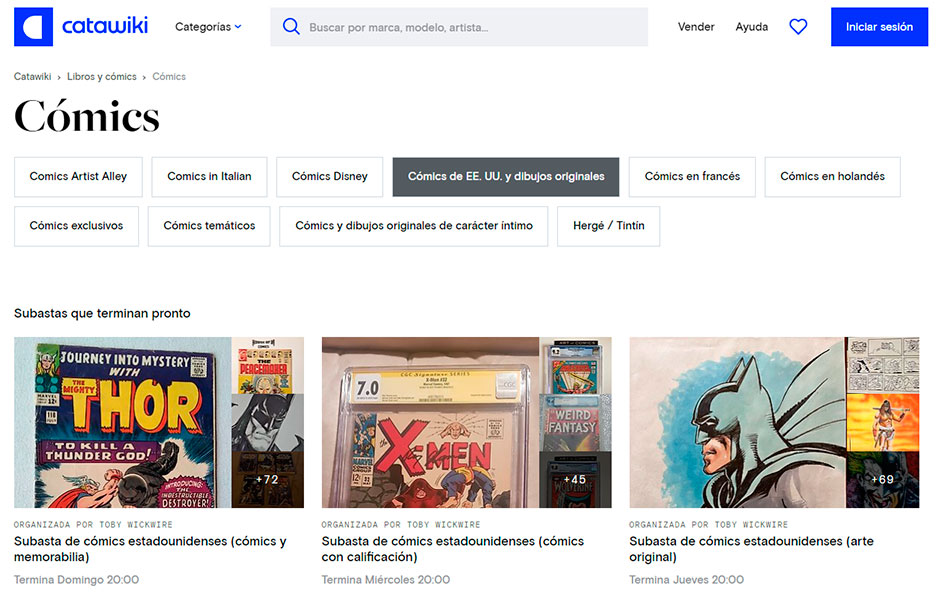Open the black-and-white Batman sketch thumbnail
Viewport: 950px width, 600px height.
point(268,422)
